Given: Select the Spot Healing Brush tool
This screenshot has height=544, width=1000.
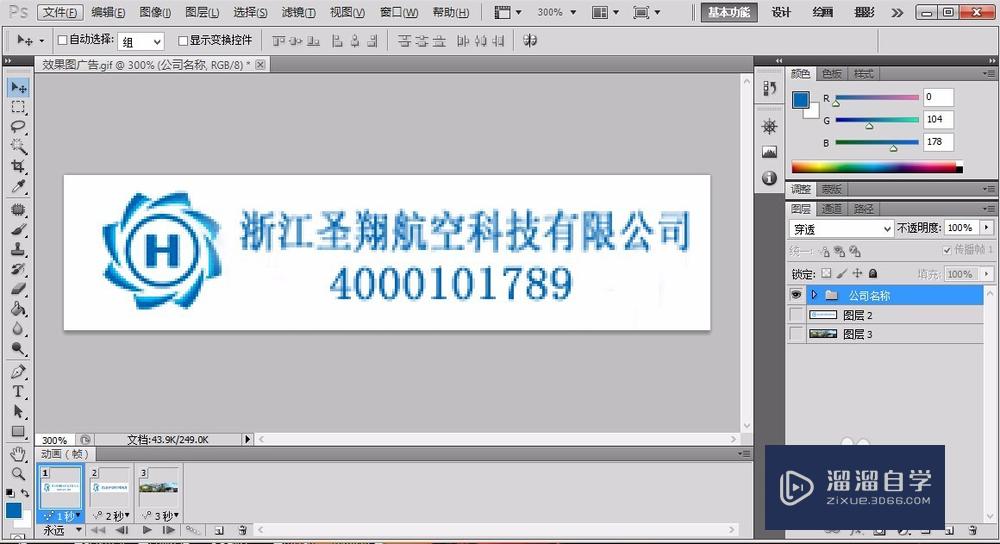Looking at the screenshot, I should click(18, 210).
